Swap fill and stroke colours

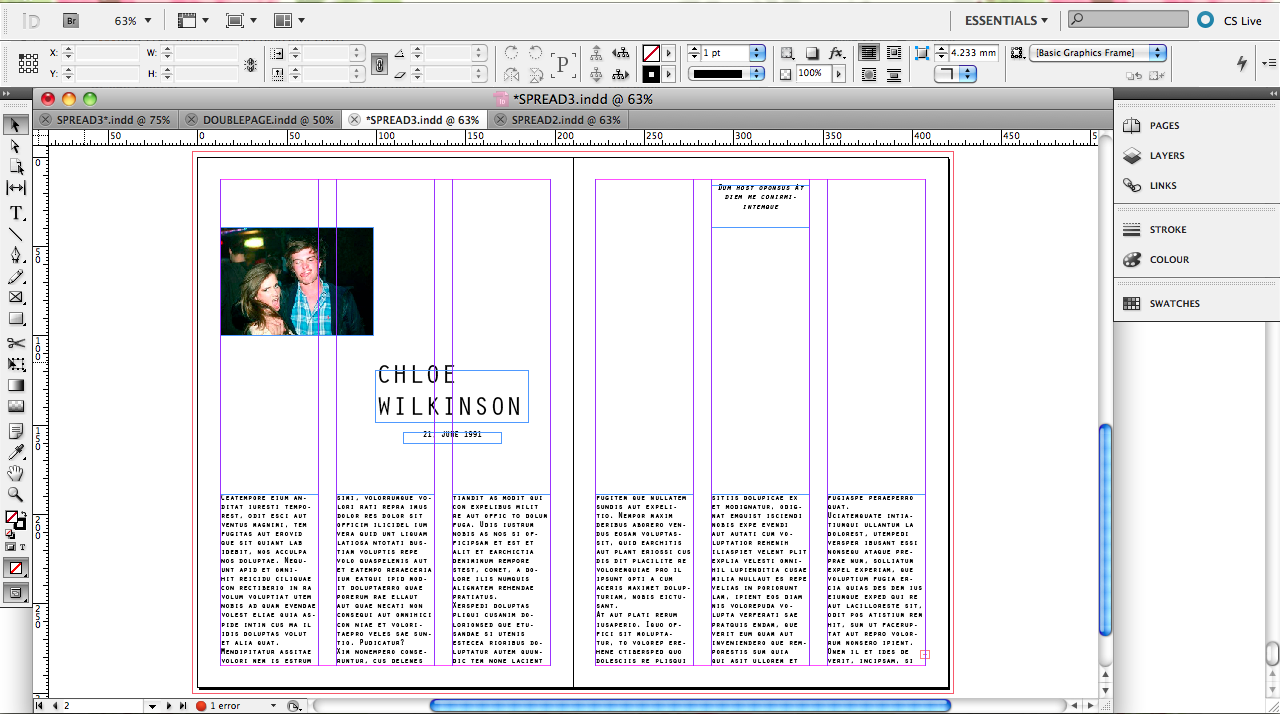(x=24, y=513)
